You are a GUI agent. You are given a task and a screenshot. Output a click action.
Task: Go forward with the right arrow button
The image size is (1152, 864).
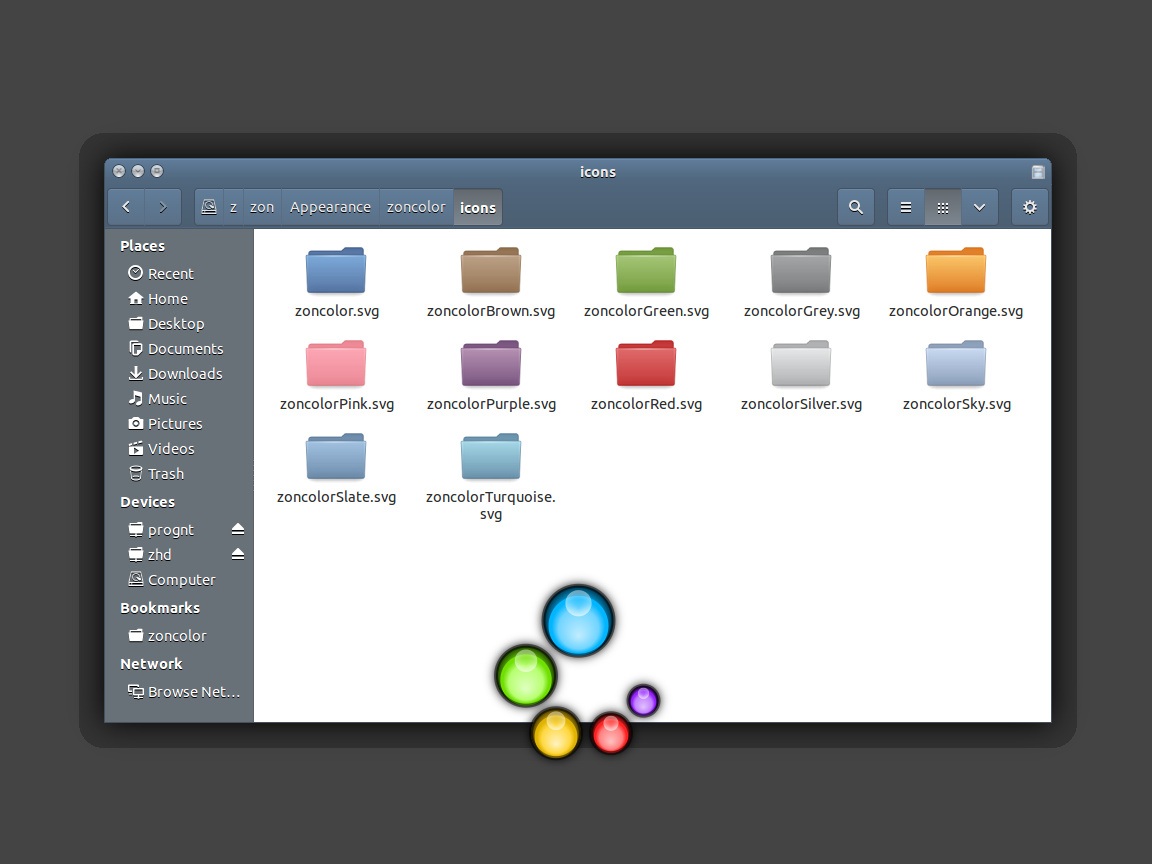click(163, 207)
